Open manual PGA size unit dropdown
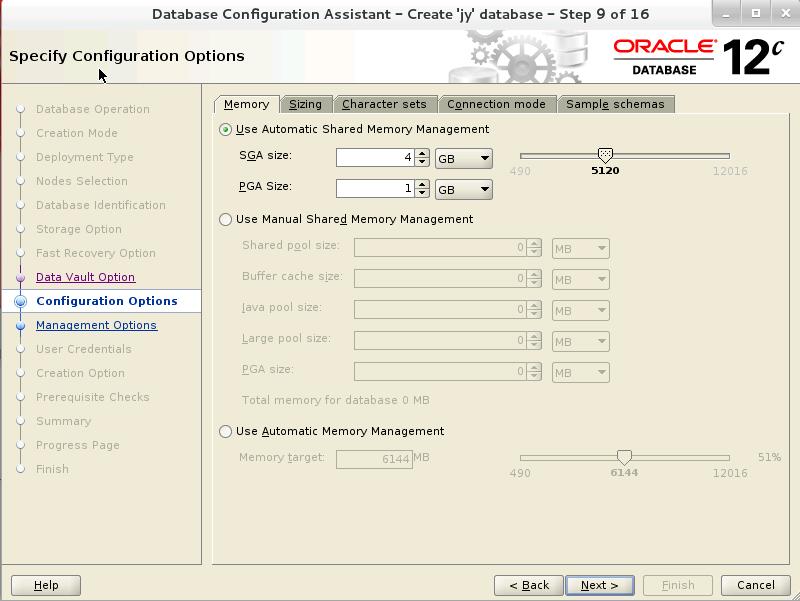 [581, 372]
